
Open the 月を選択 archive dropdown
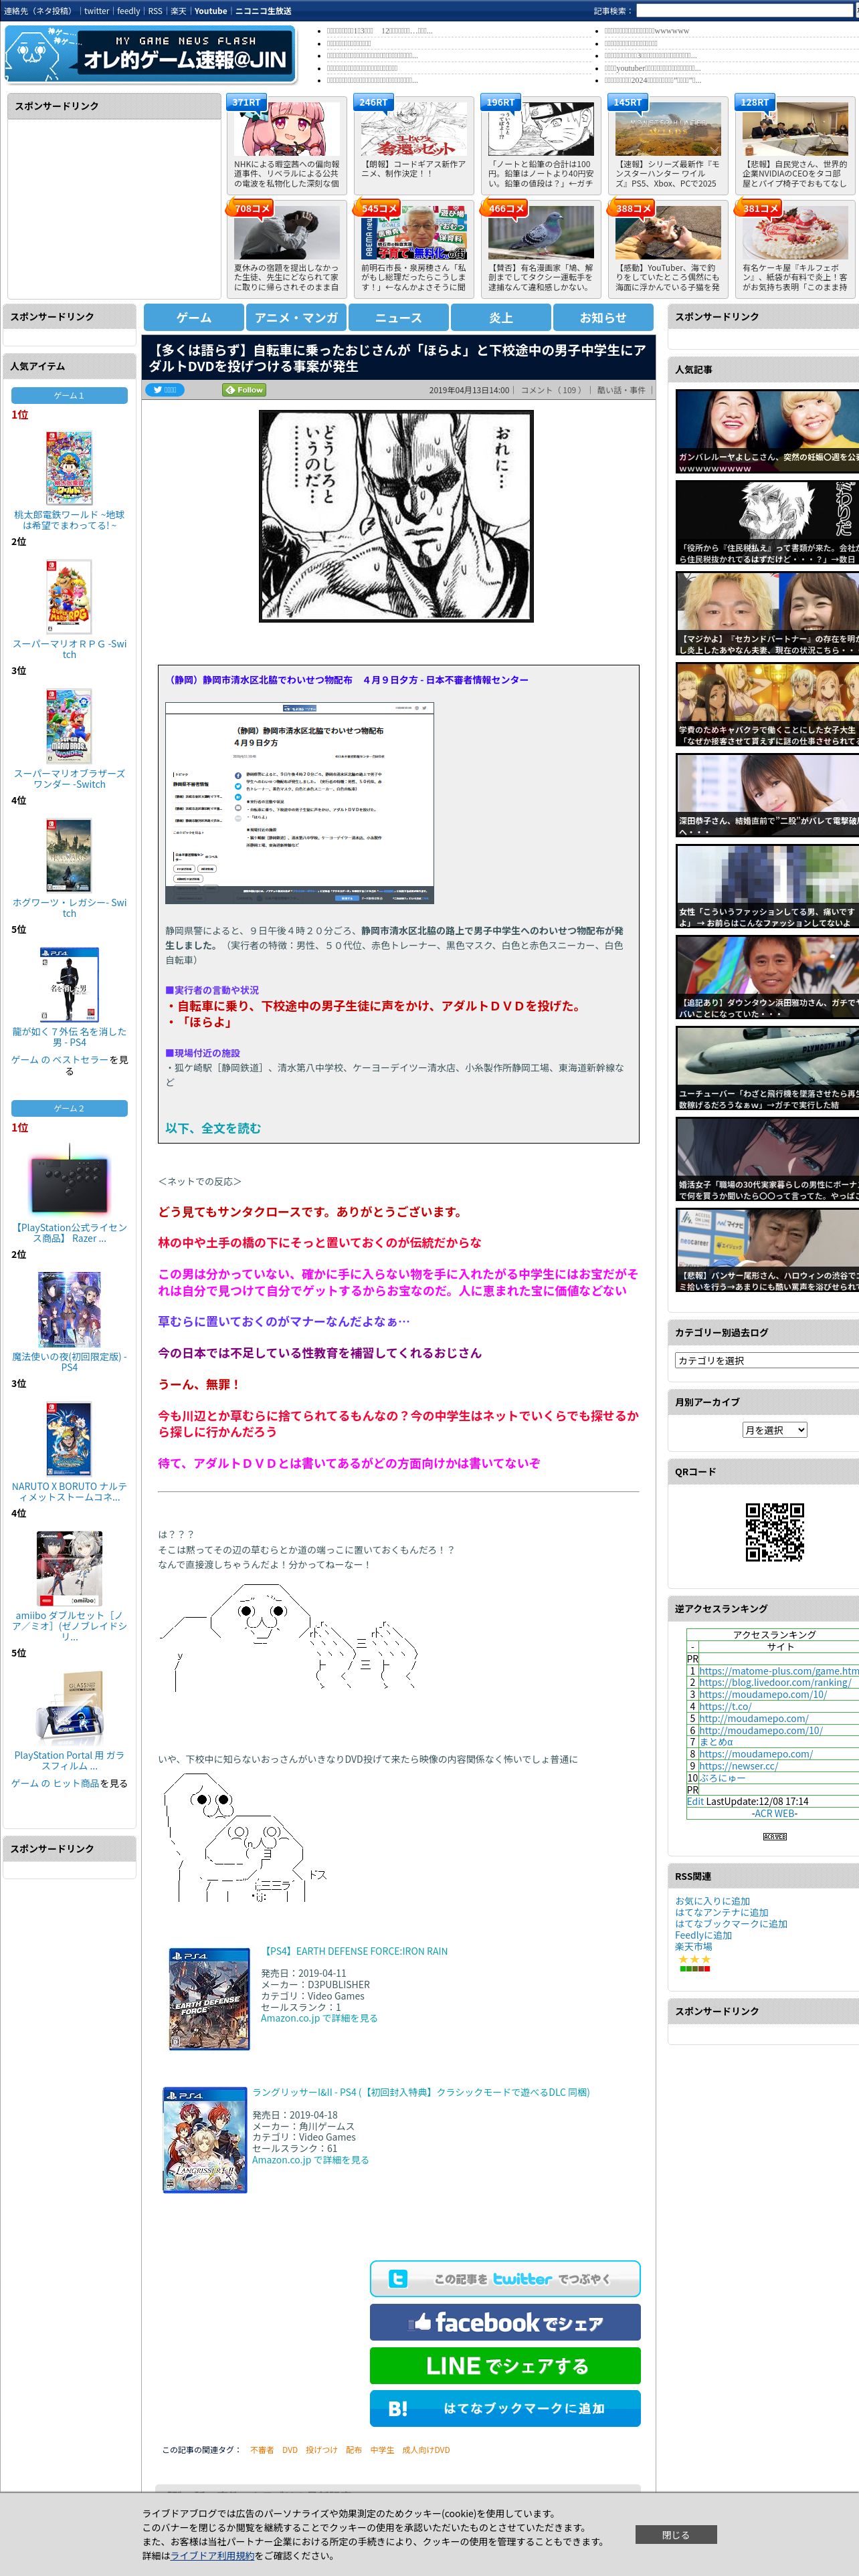pyautogui.click(x=774, y=1430)
